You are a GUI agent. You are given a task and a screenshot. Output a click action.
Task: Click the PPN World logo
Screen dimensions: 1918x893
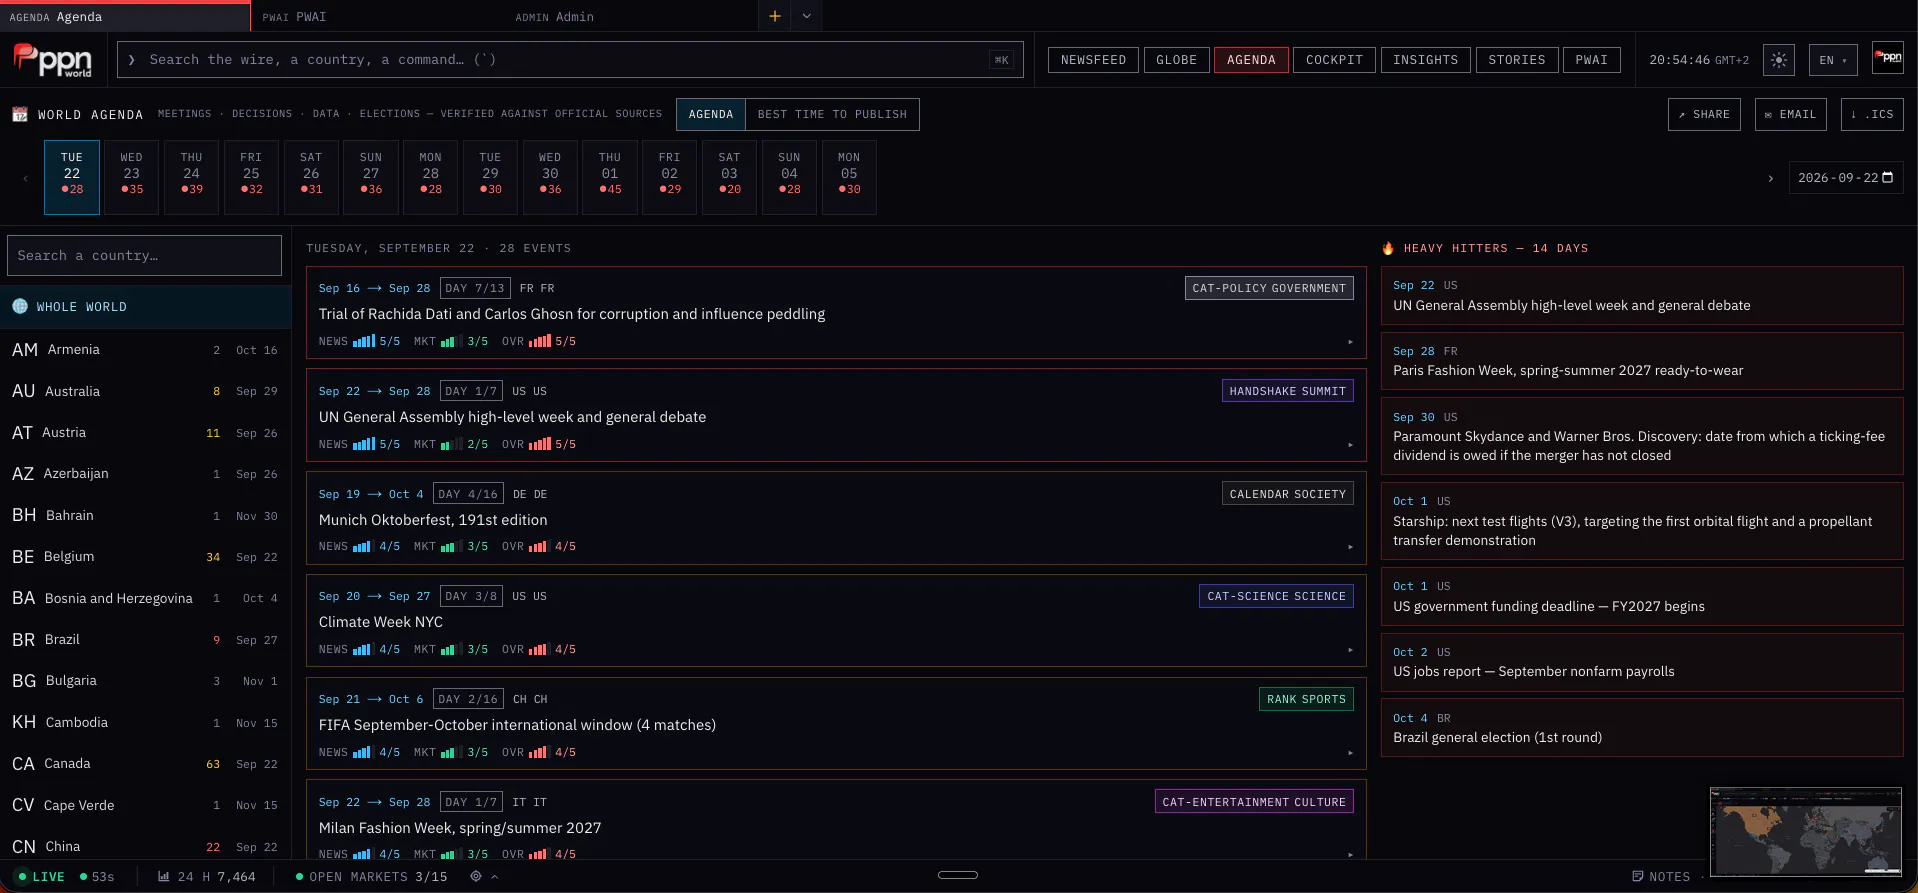[52, 60]
